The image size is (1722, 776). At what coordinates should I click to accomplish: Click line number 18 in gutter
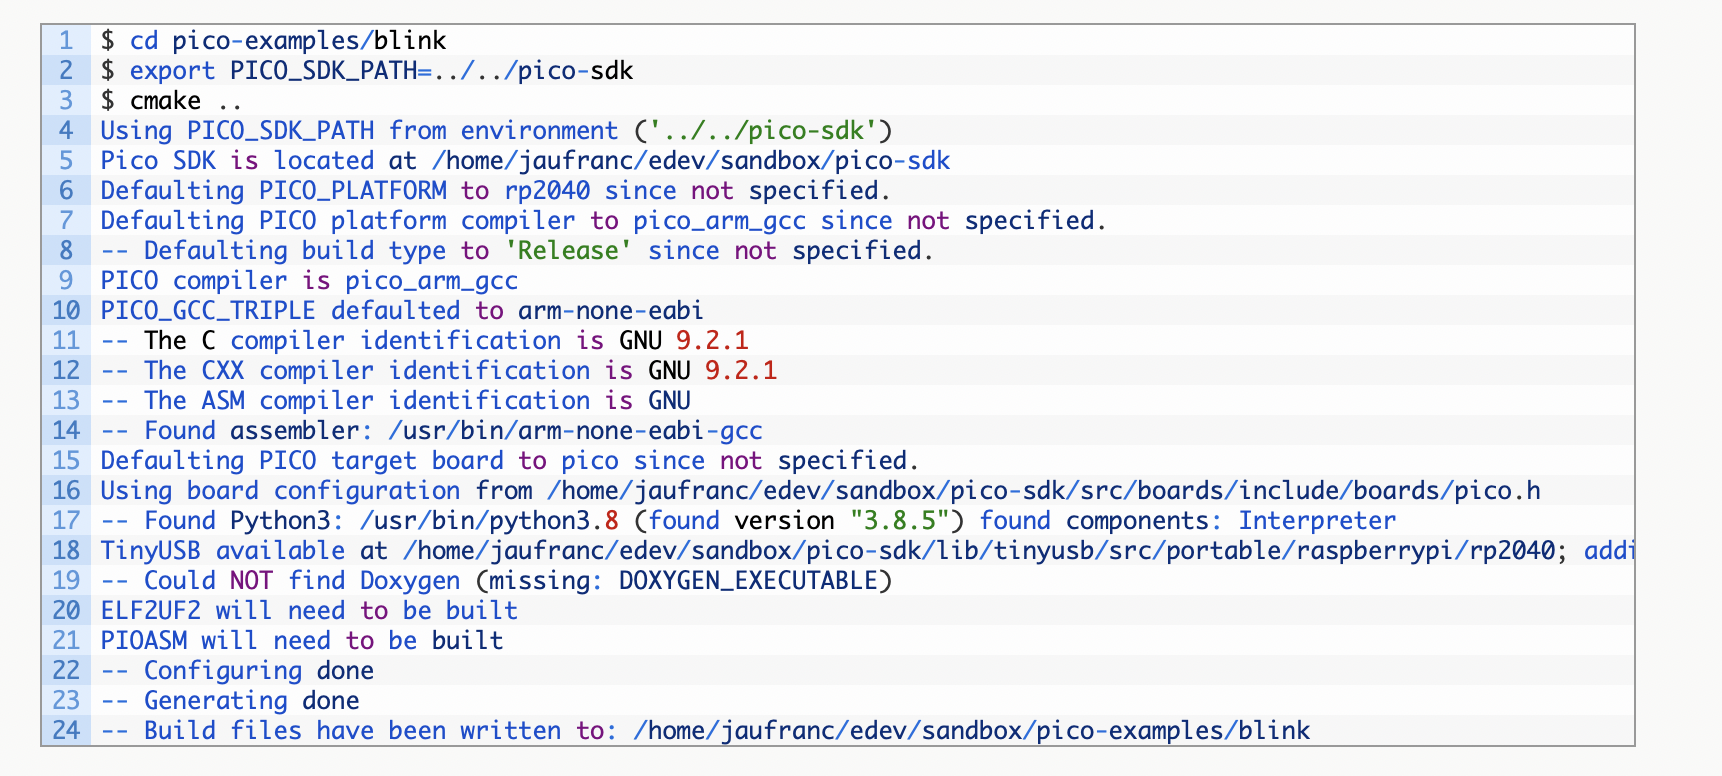tap(67, 551)
